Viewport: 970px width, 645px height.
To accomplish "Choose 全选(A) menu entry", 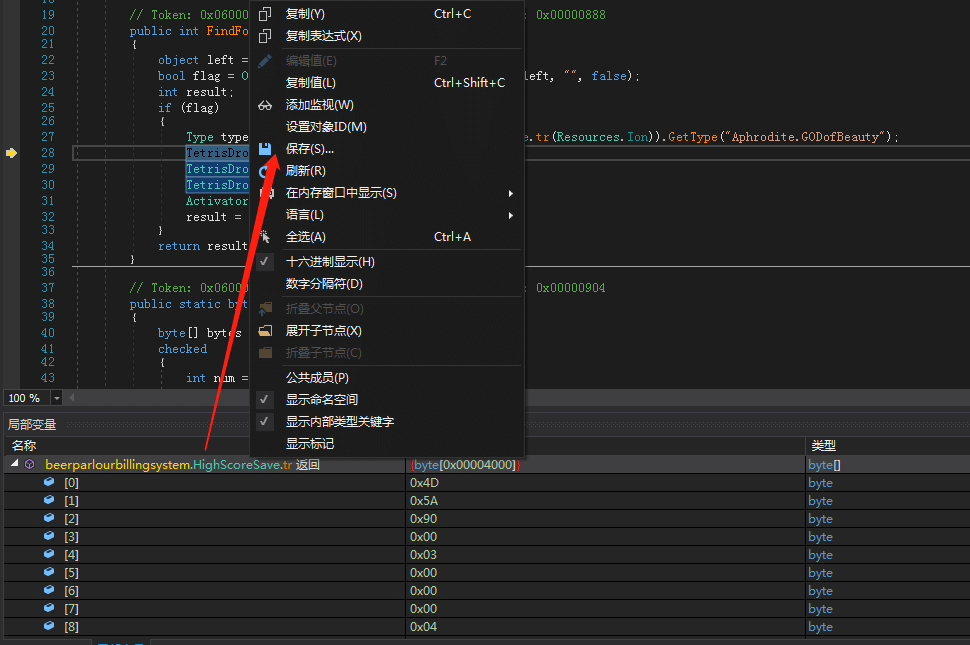I will pos(387,237).
